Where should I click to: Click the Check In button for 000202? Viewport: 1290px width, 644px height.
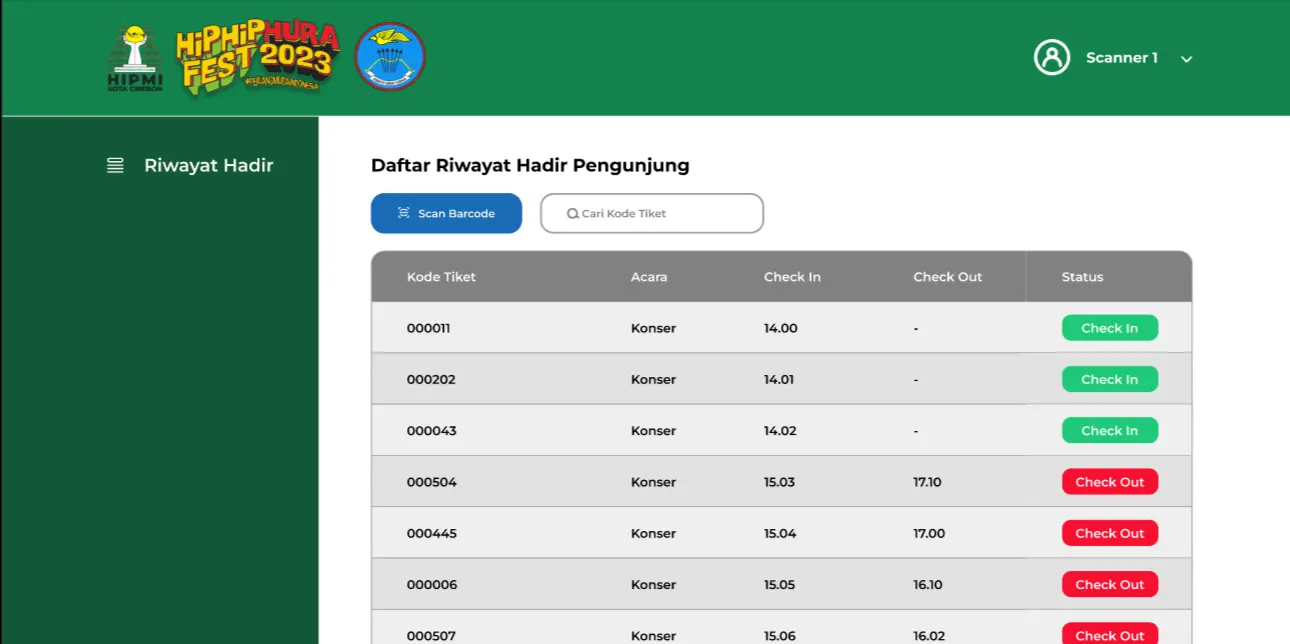pos(1110,379)
